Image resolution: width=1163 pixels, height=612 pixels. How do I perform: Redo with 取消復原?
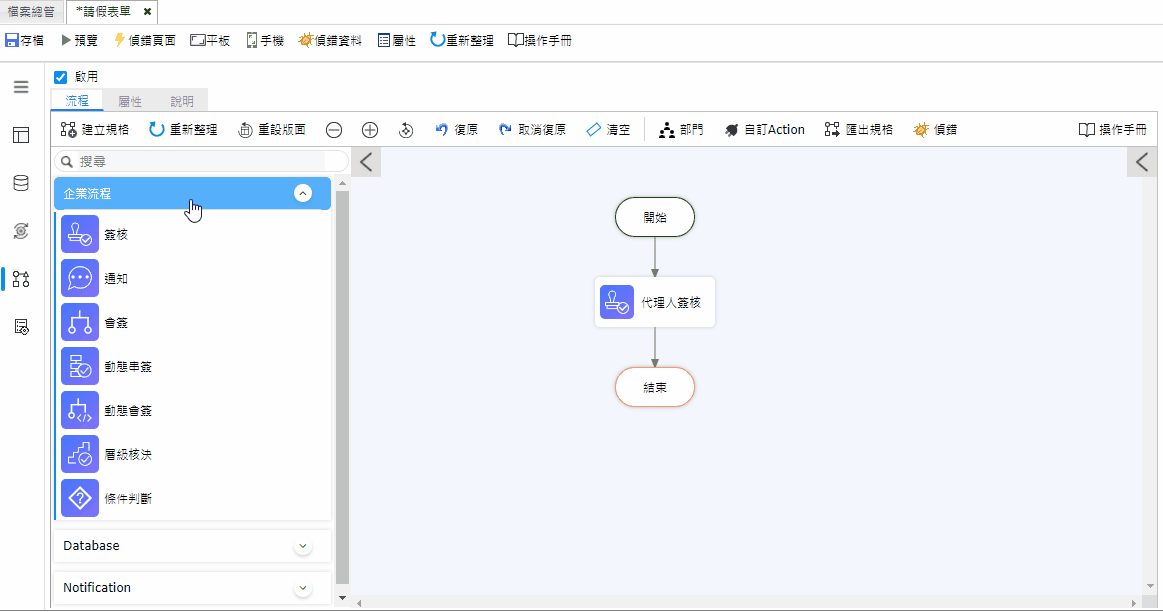532,130
